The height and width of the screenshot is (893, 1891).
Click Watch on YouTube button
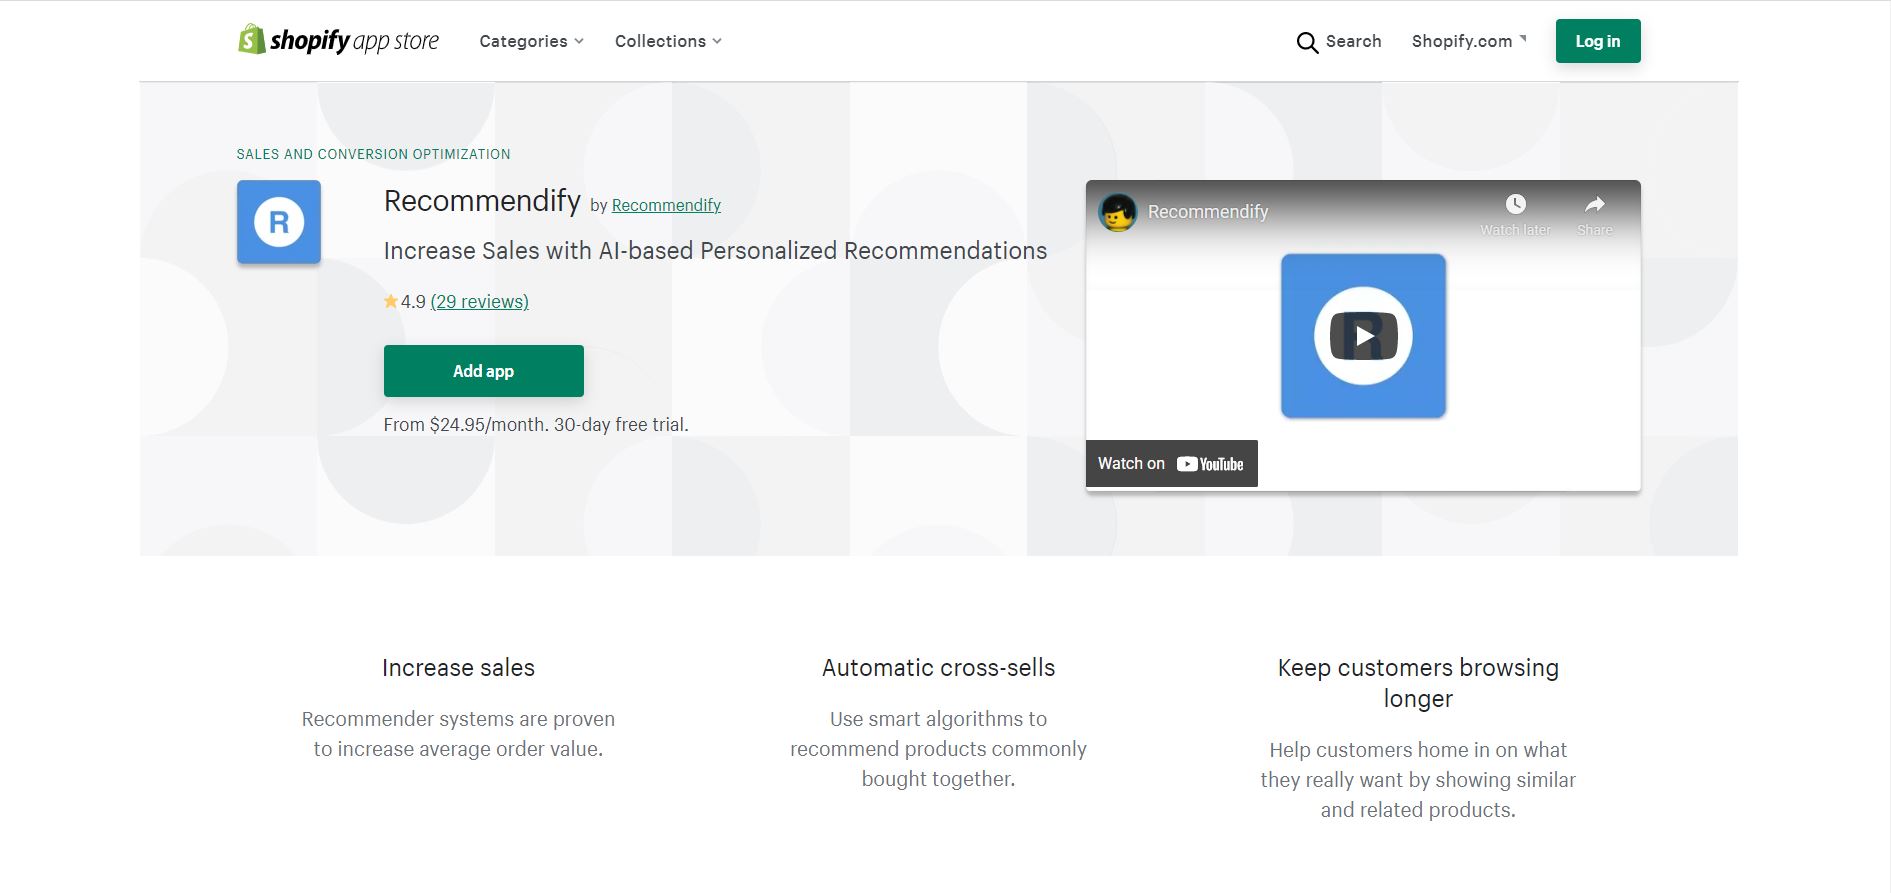(x=1172, y=464)
